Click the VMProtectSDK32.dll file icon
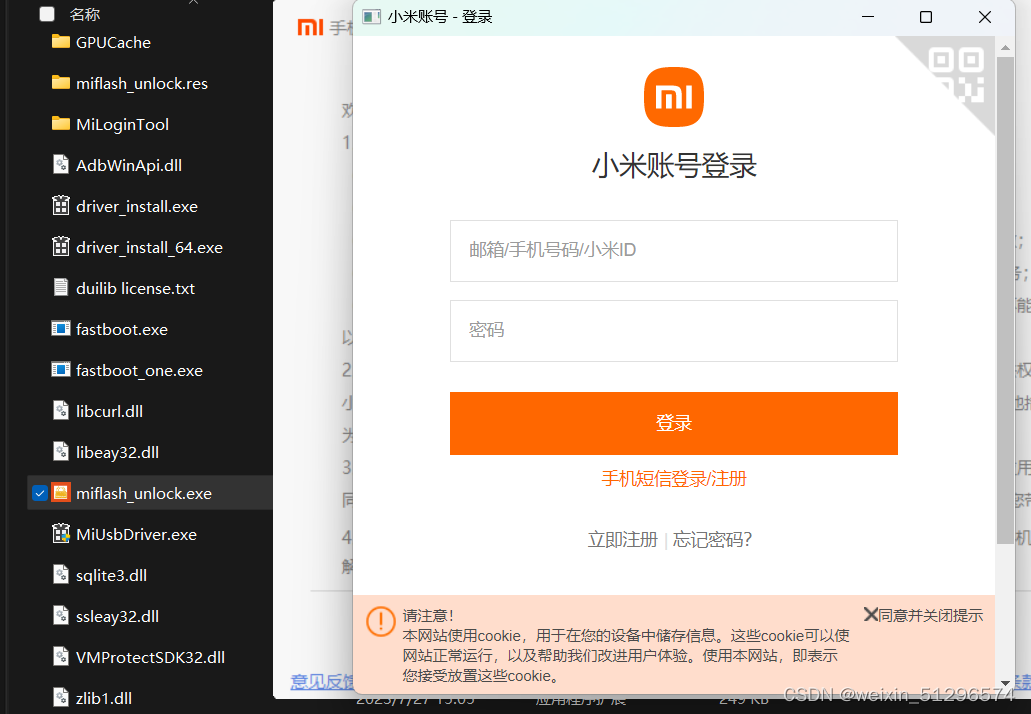The width and height of the screenshot is (1031, 714). click(x=60, y=656)
